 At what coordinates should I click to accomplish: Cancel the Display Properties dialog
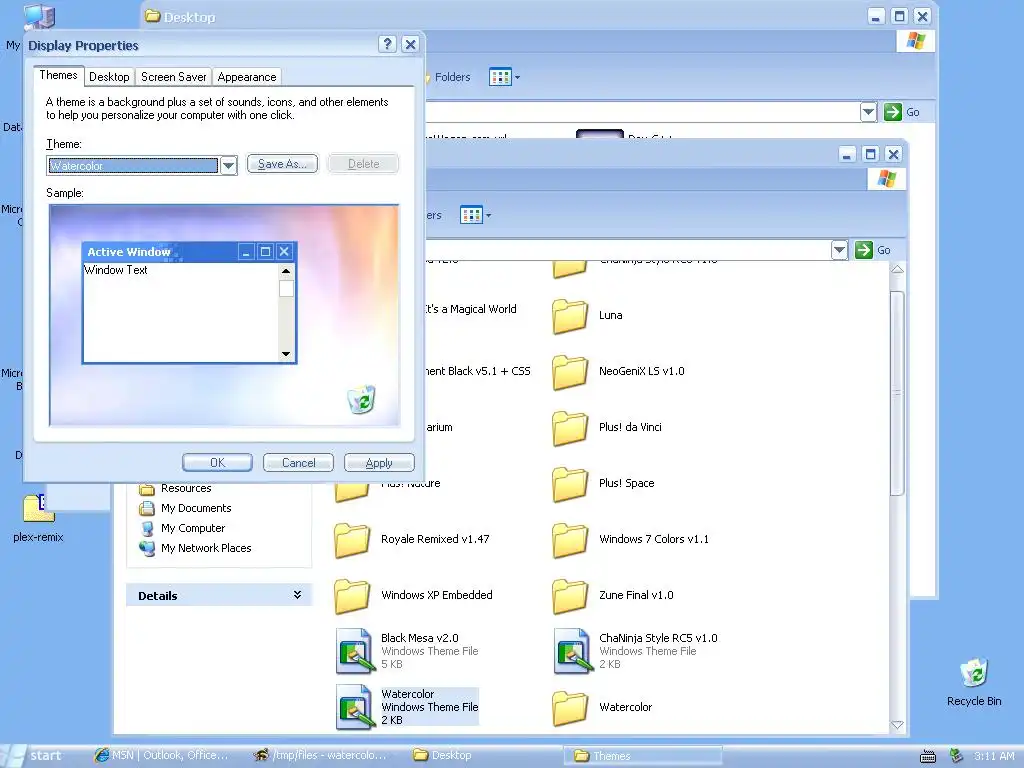(x=298, y=462)
